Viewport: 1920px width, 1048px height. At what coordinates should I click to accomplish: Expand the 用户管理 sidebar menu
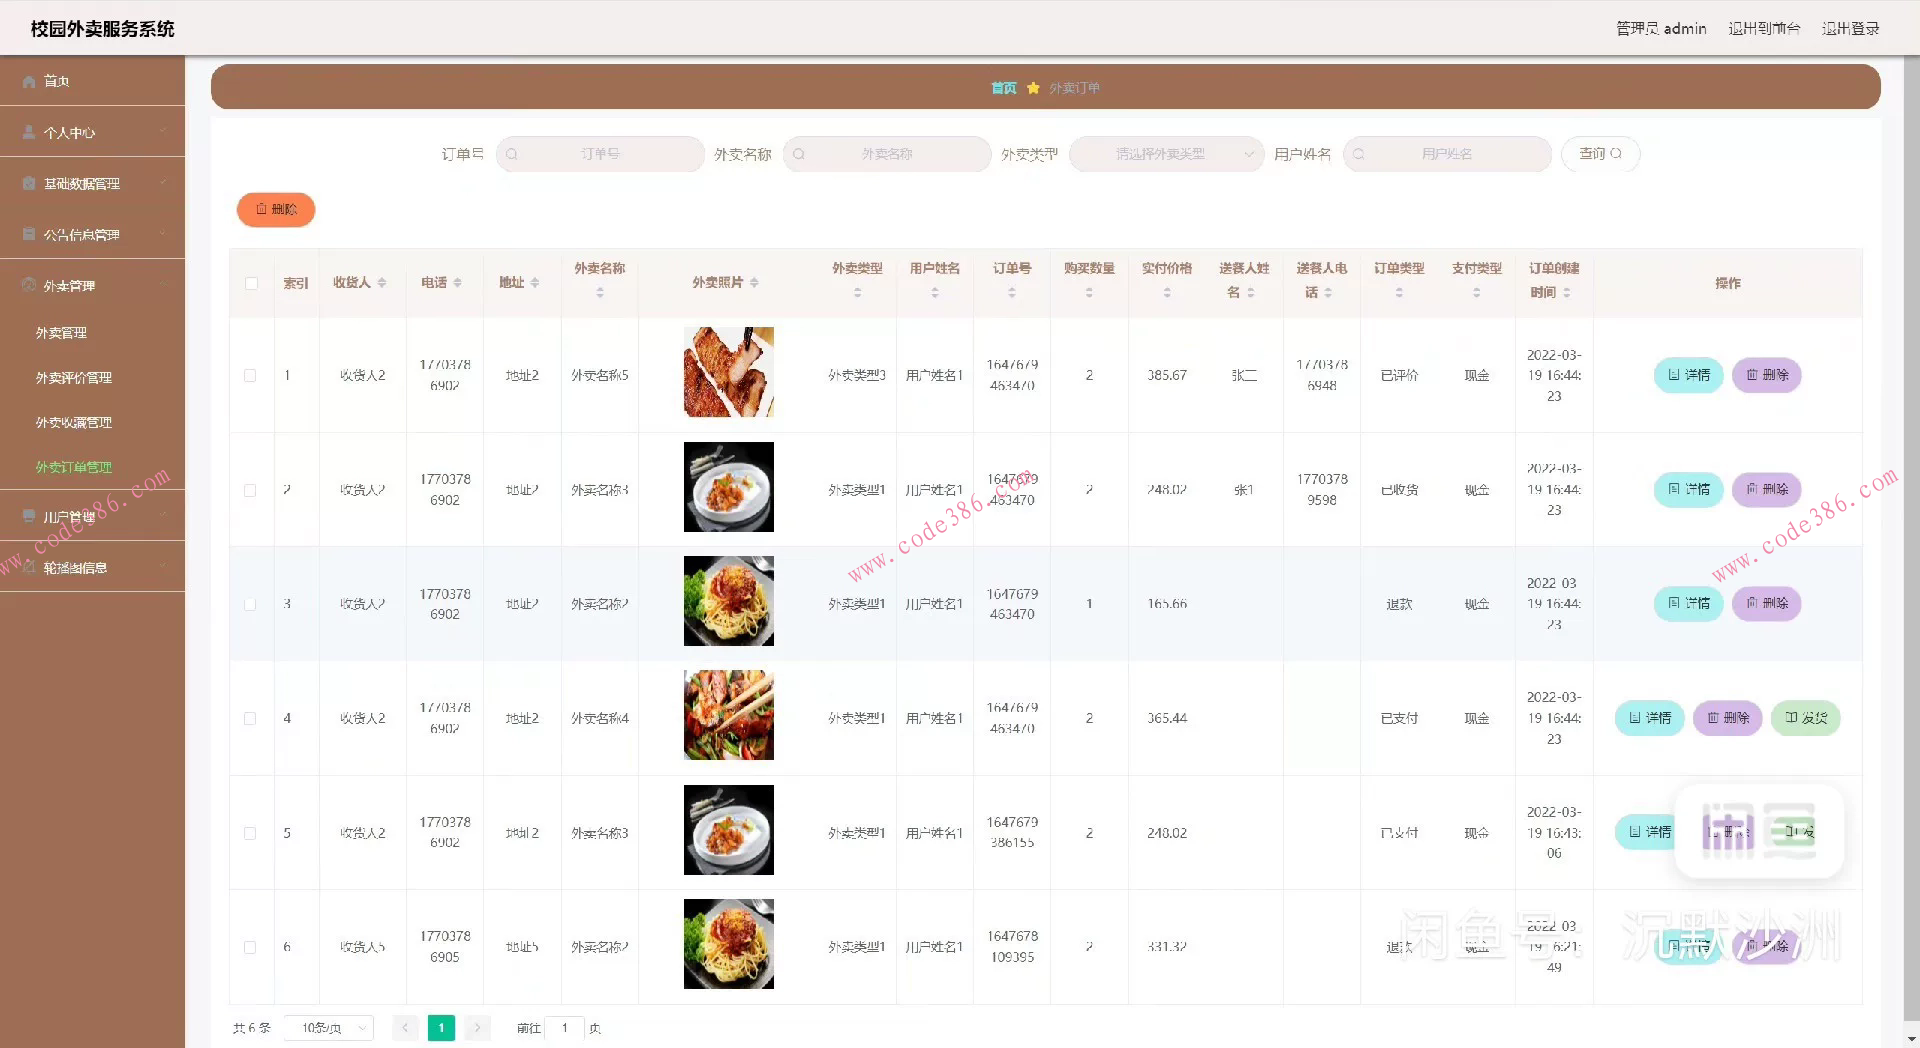[92, 516]
